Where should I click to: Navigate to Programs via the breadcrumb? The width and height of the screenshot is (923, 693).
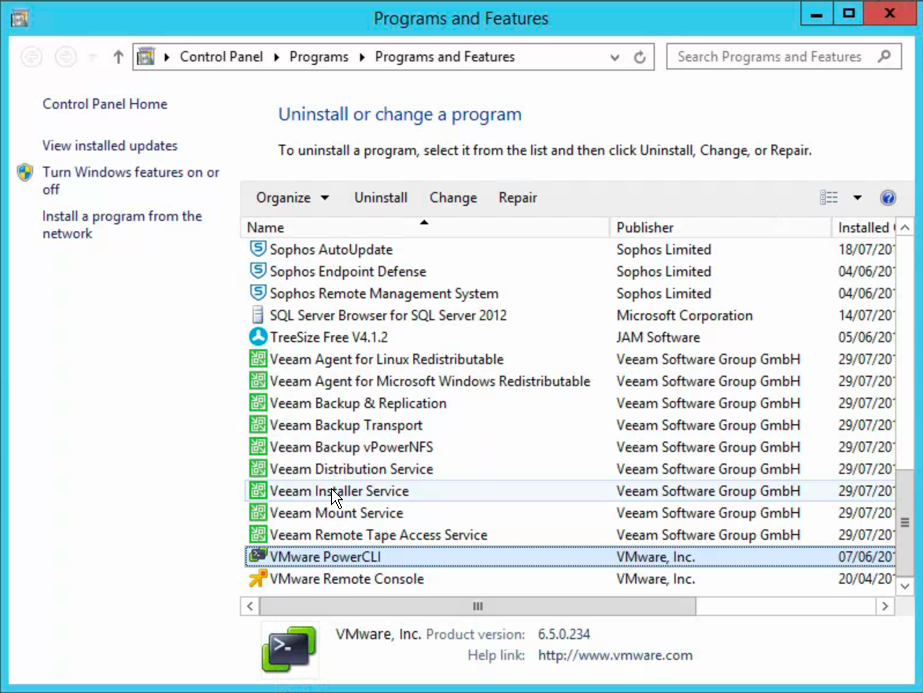point(318,56)
